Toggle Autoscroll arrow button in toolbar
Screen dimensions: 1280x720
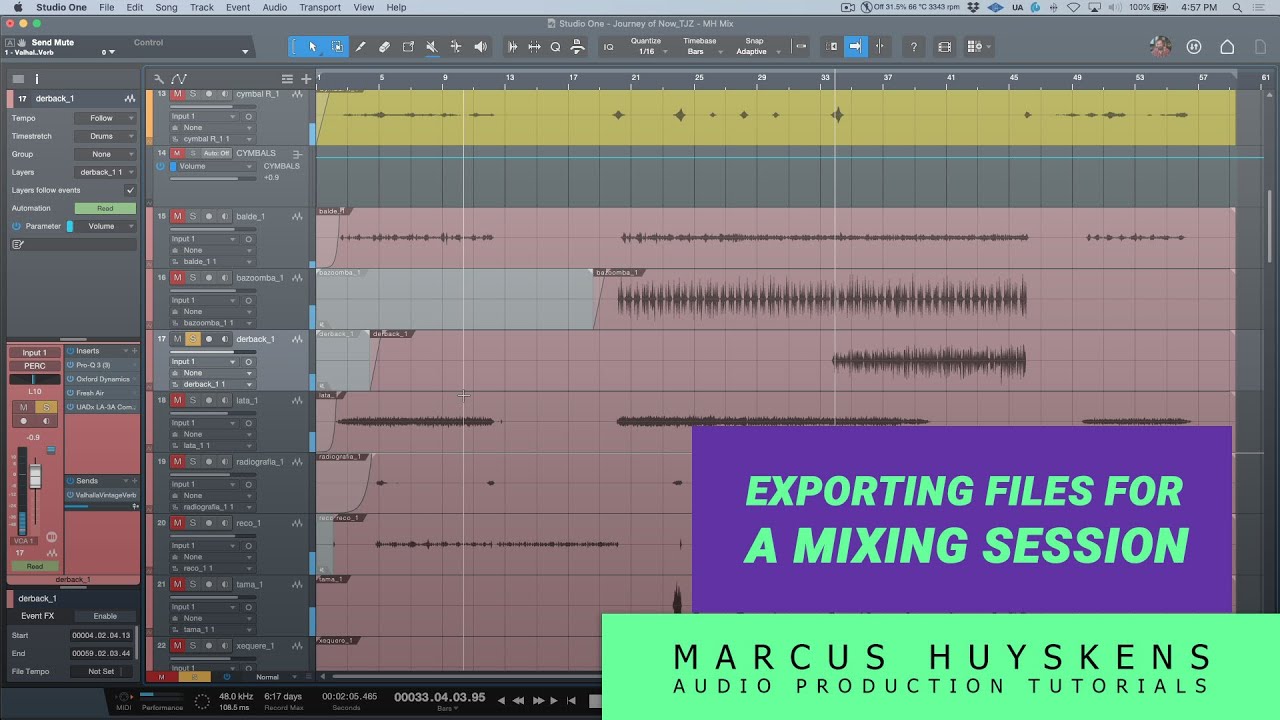coord(855,47)
